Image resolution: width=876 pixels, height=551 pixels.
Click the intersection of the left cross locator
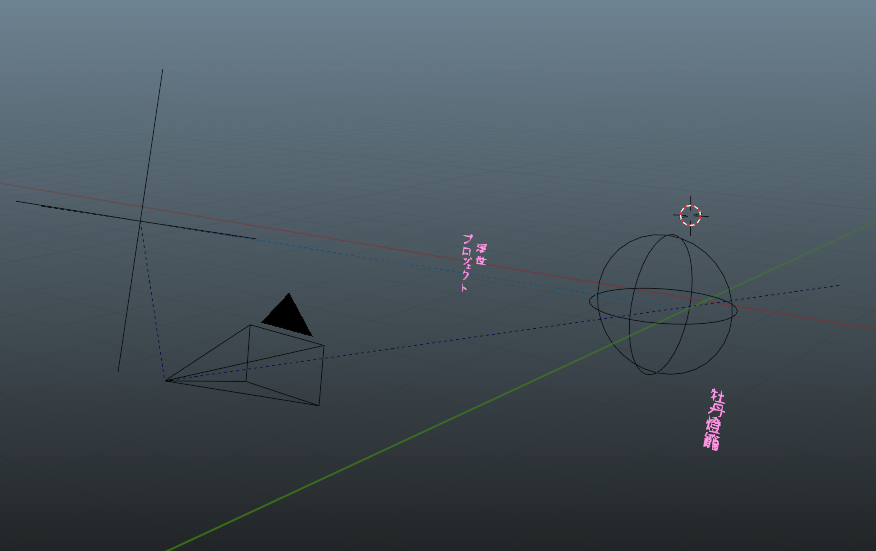140,220
